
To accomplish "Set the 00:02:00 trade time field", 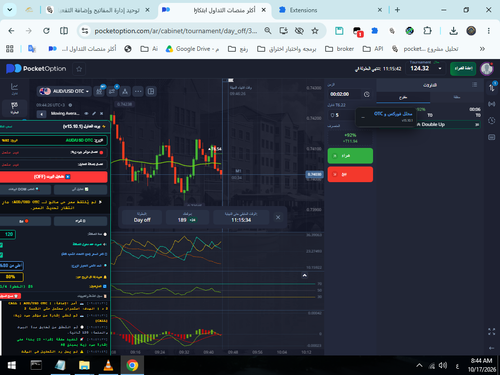I will 344,94.
